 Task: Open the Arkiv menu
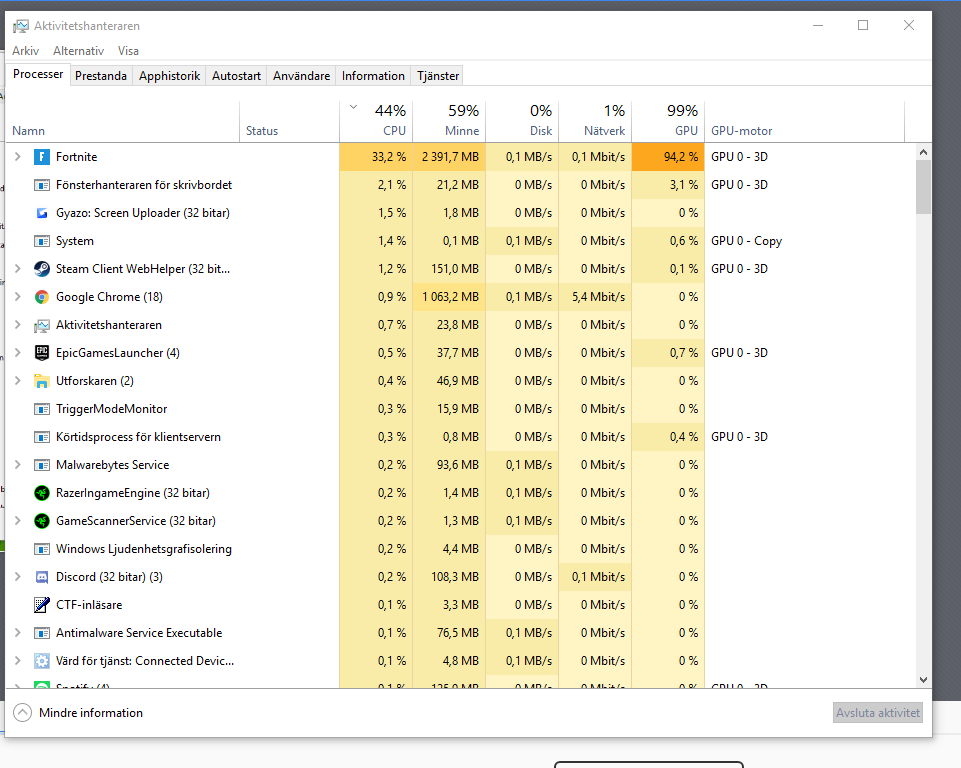[25, 51]
